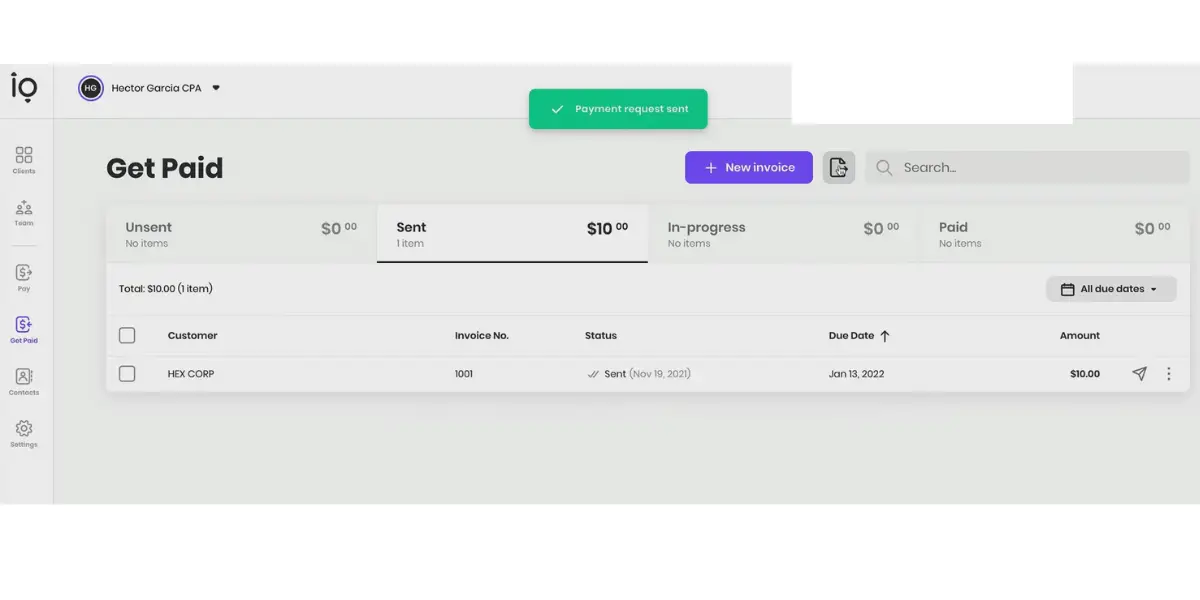The image size is (1200, 600).
Task: Open the HEX CORP customer entry
Action: pyautogui.click(x=191, y=374)
